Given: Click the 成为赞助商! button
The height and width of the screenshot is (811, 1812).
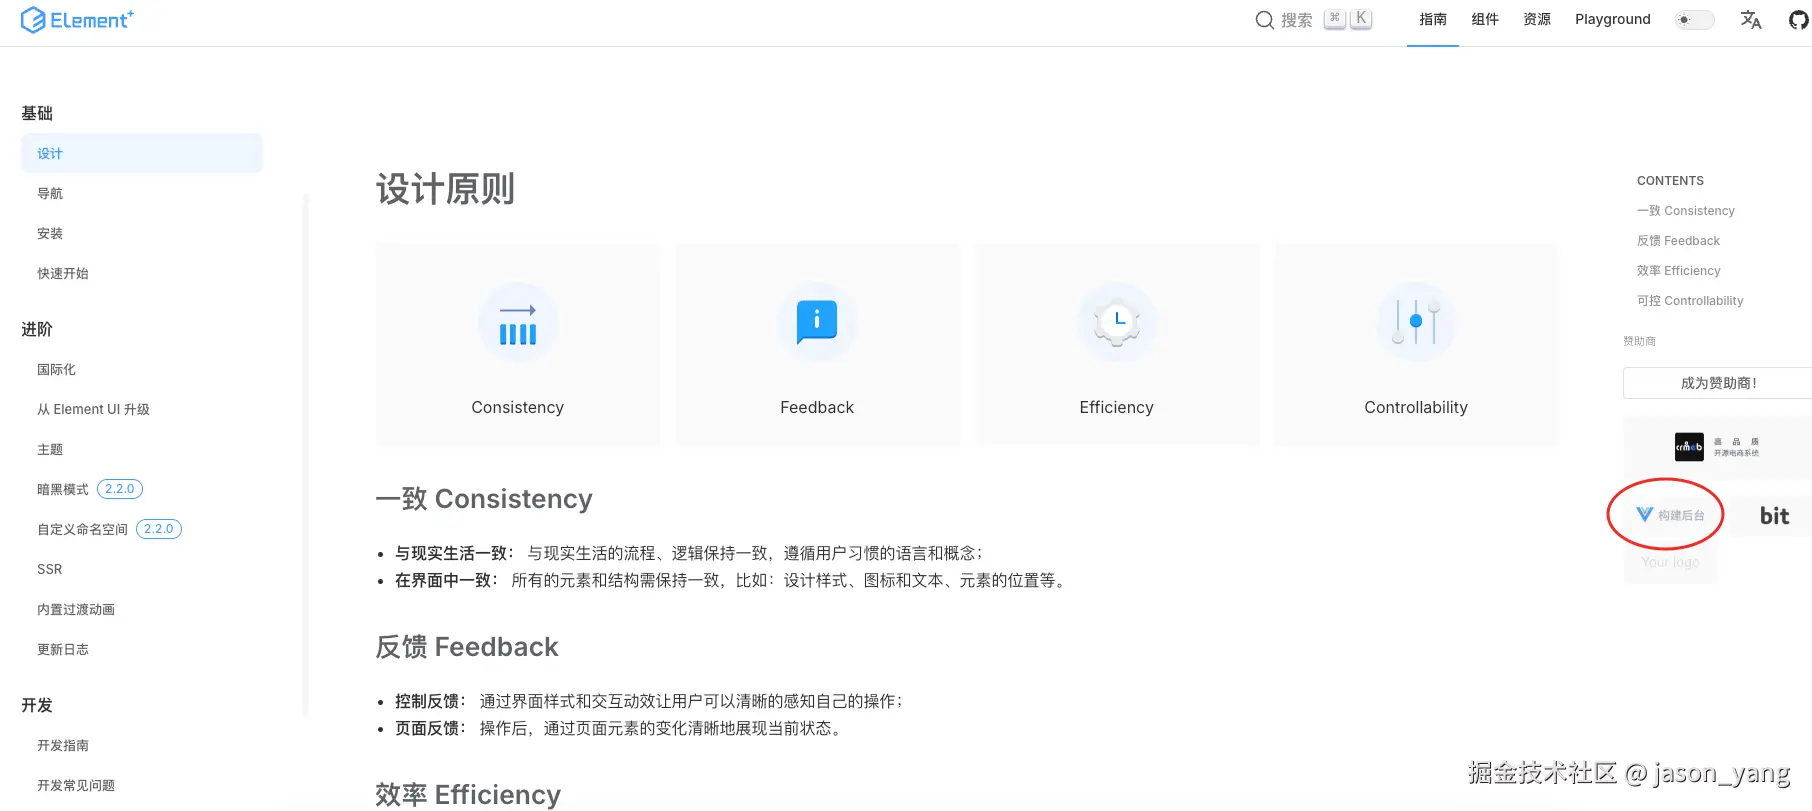Looking at the screenshot, I should tap(1718, 383).
